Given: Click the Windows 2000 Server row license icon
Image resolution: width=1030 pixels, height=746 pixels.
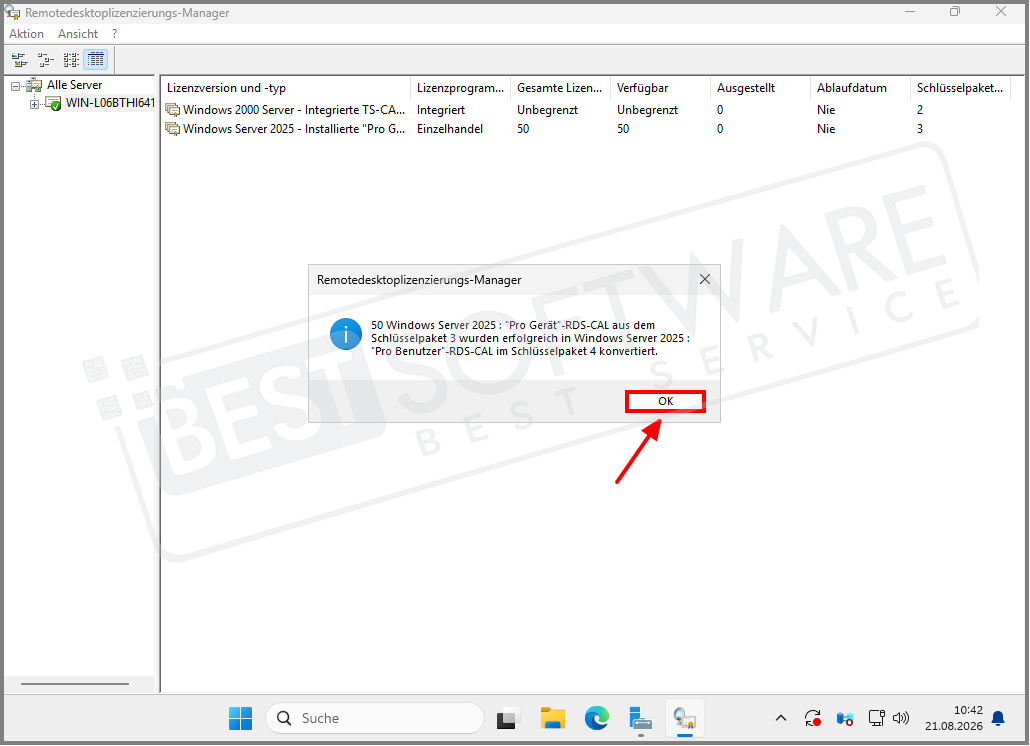Looking at the screenshot, I should [173, 110].
